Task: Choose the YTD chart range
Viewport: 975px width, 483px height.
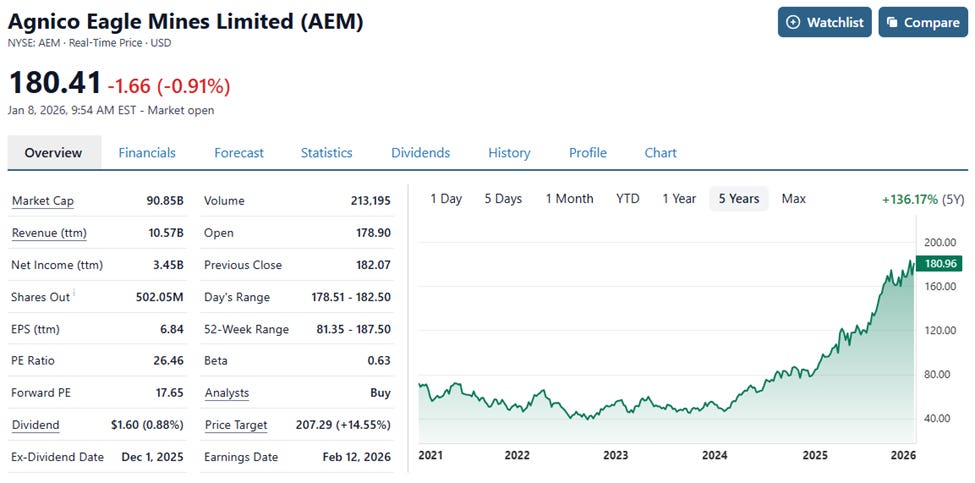Action: 627,199
